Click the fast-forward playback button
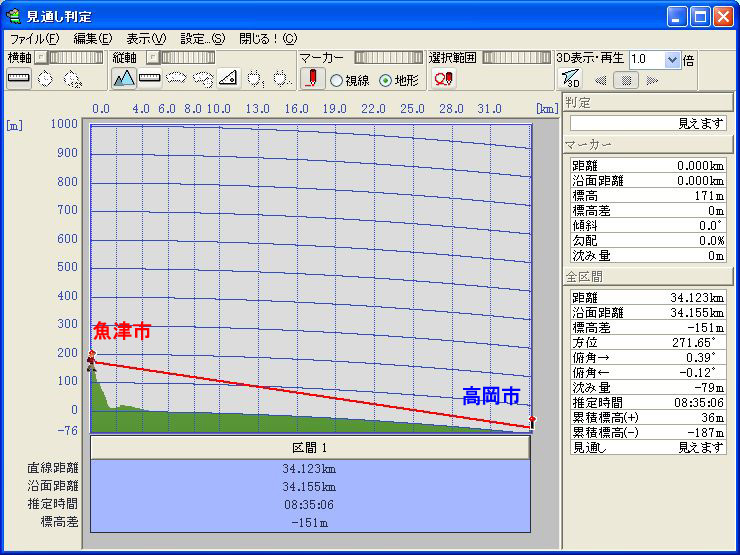Screen dimensions: 740x555 coord(652,80)
